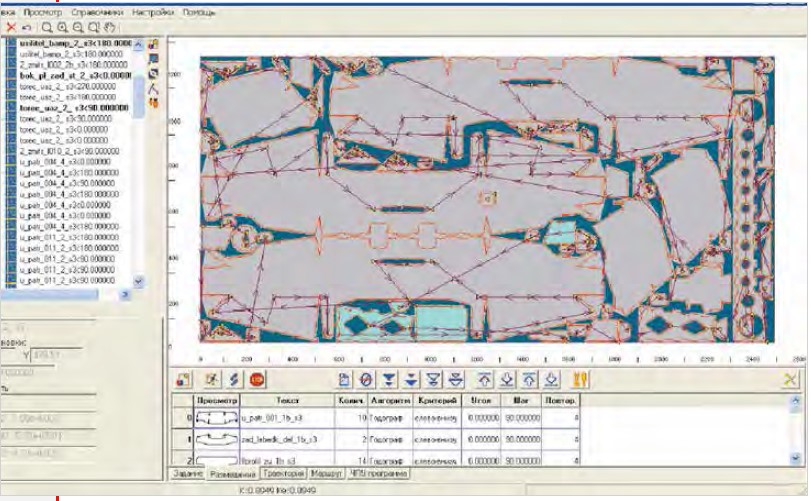Click the first magnifier zoom icon
This screenshot has height=501, width=811.
tap(47, 27)
